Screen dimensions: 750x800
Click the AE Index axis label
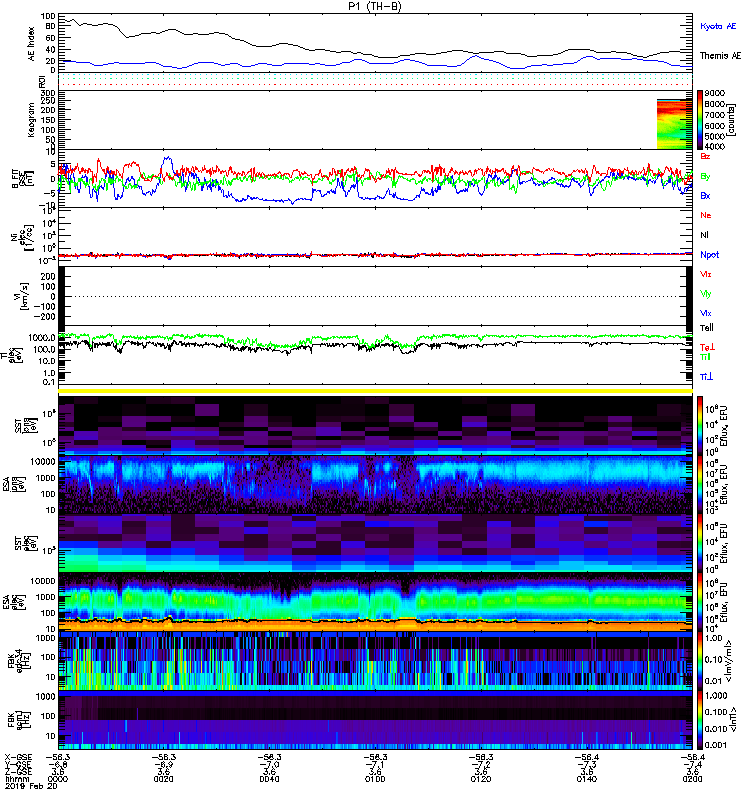(x=32, y=43)
